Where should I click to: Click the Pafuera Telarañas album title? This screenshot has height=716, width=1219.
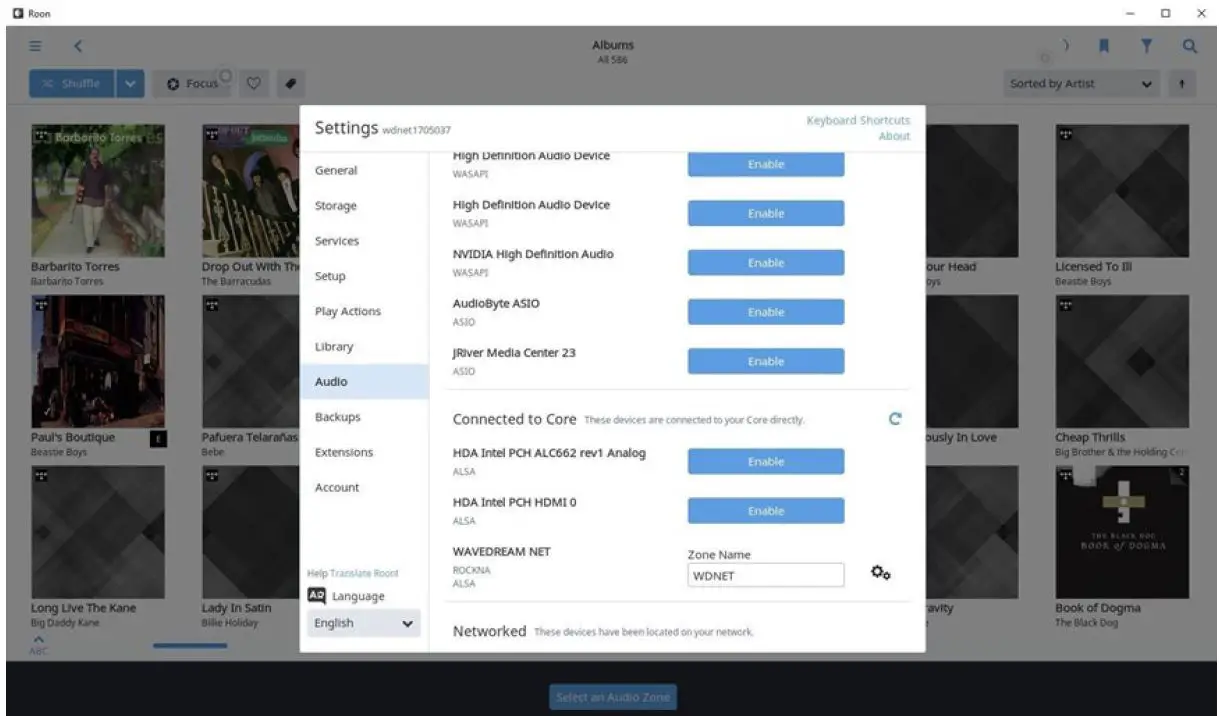coord(250,438)
